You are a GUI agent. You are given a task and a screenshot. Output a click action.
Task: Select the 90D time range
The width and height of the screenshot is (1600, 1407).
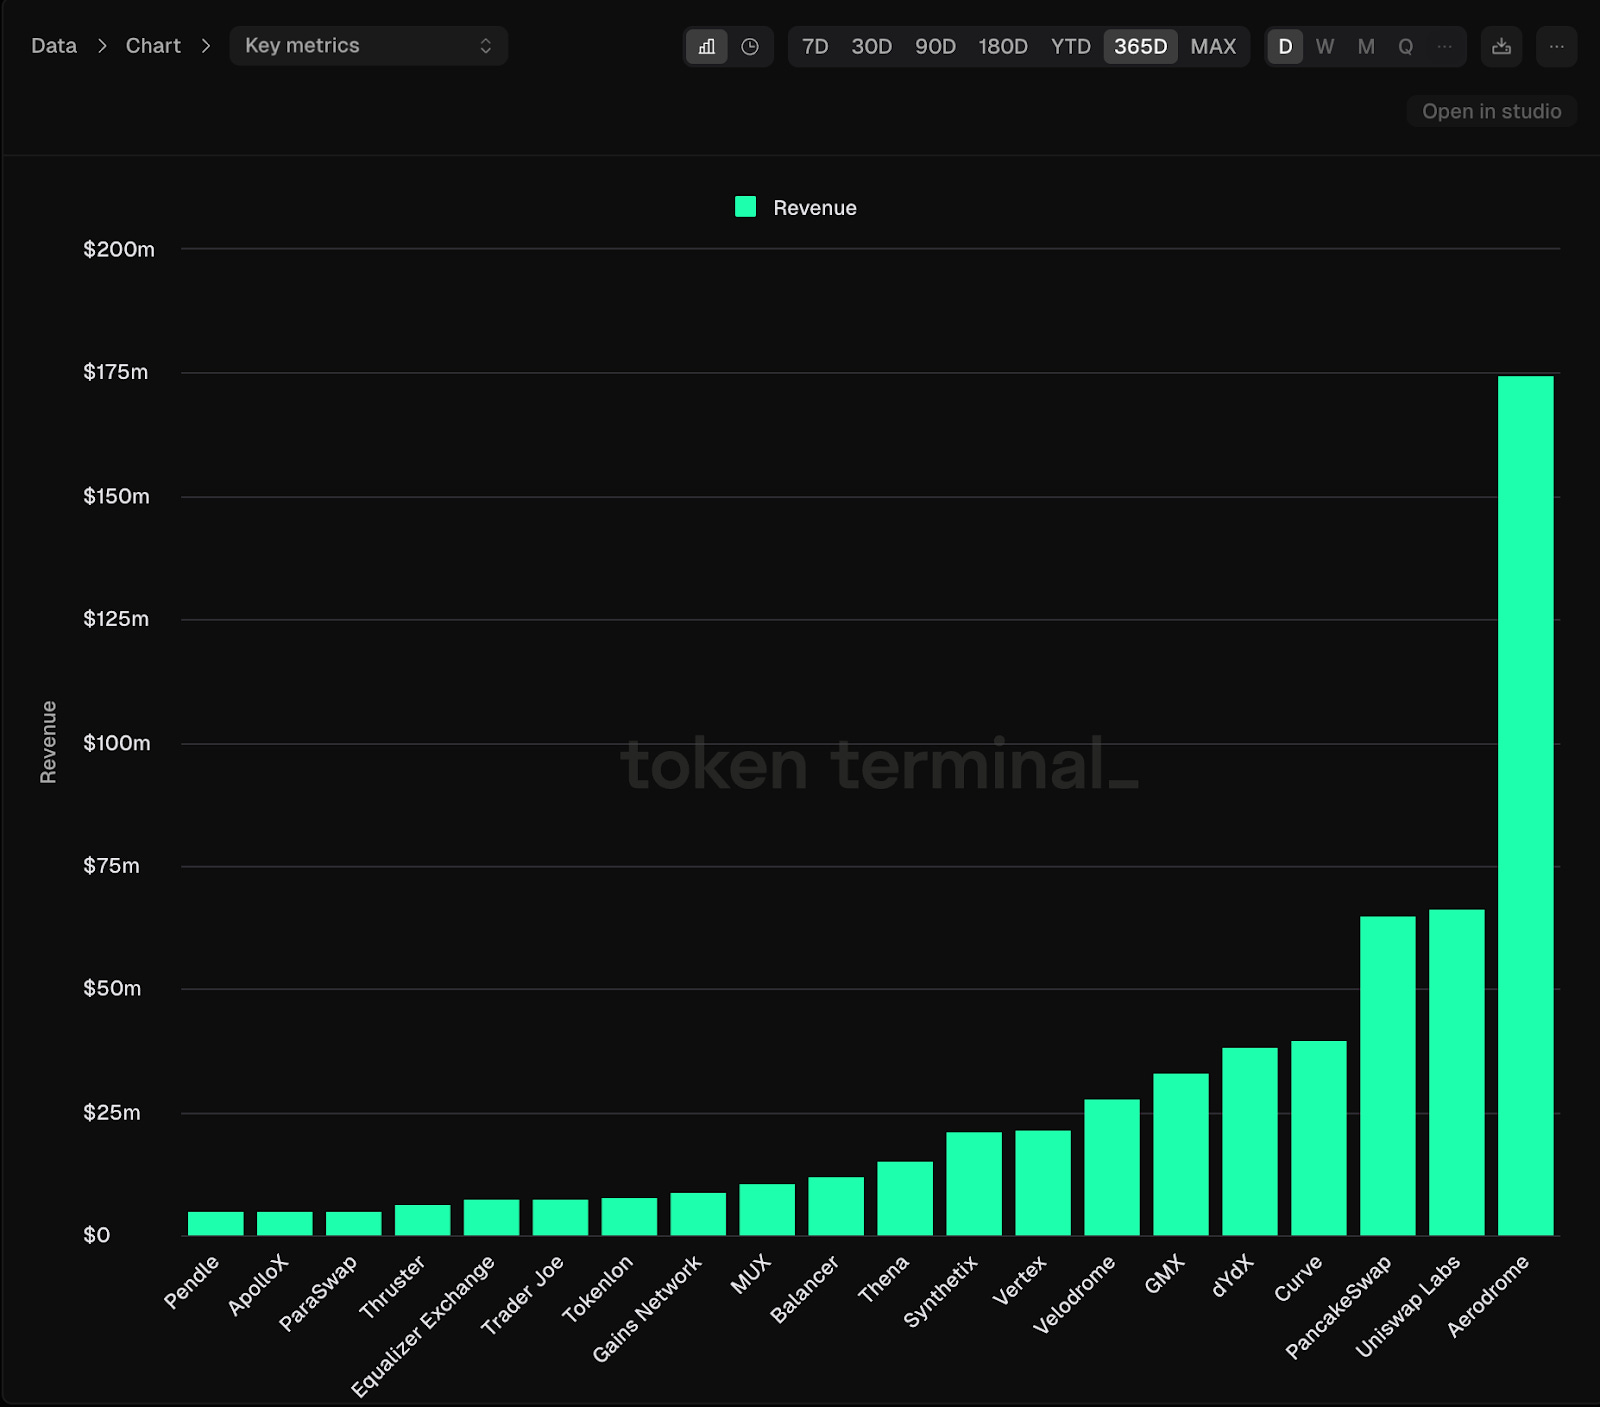coord(935,47)
